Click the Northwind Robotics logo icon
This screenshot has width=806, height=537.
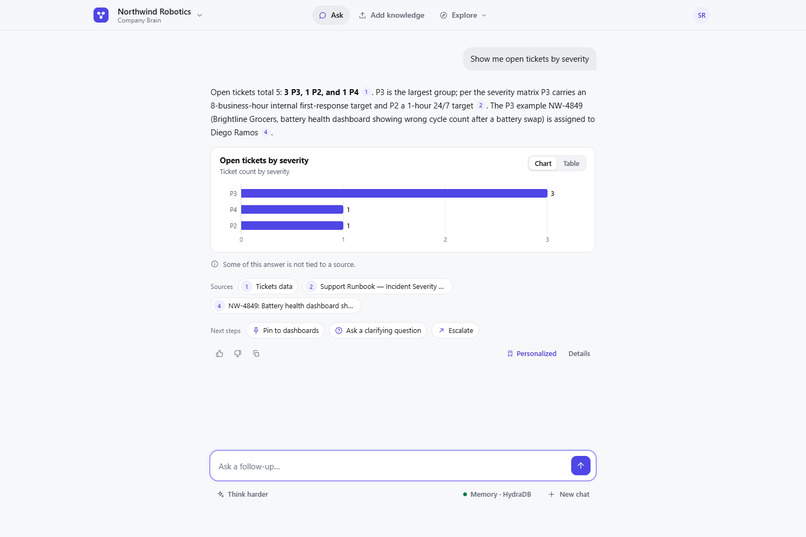(101, 15)
